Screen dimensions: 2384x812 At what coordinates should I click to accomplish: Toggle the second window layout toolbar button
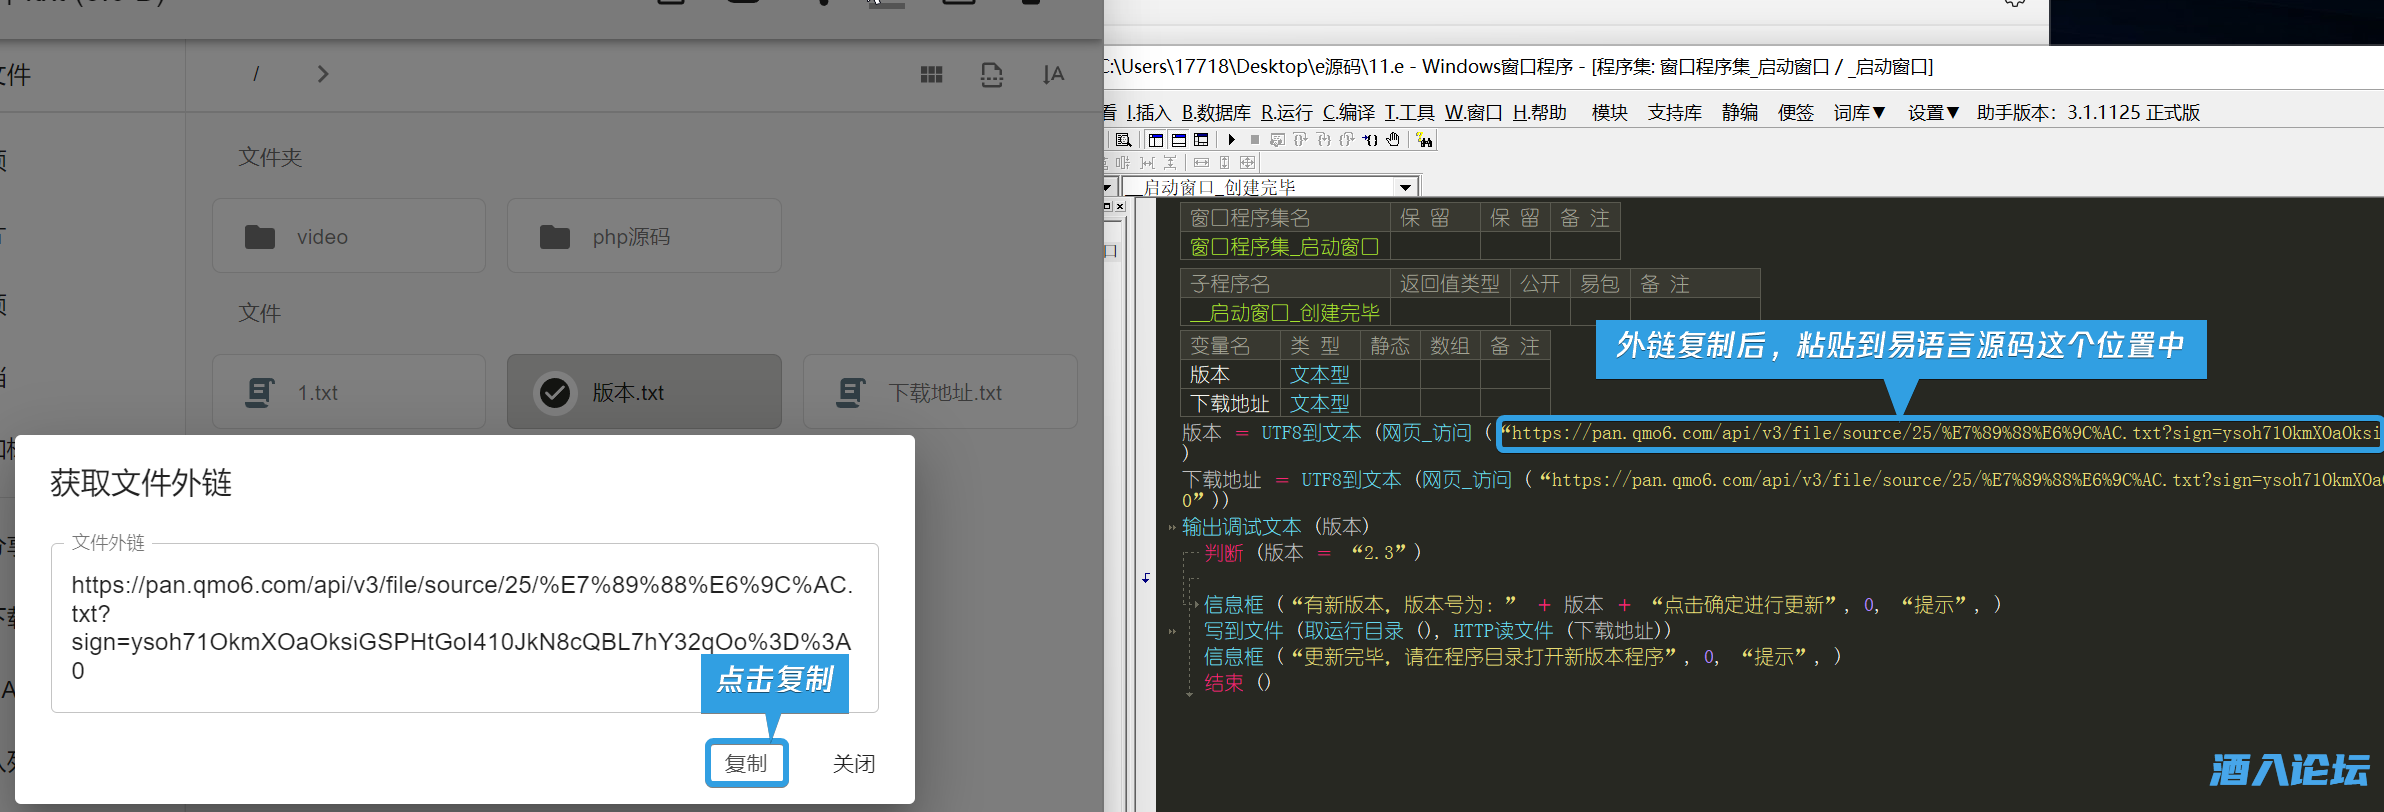pos(1179,140)
